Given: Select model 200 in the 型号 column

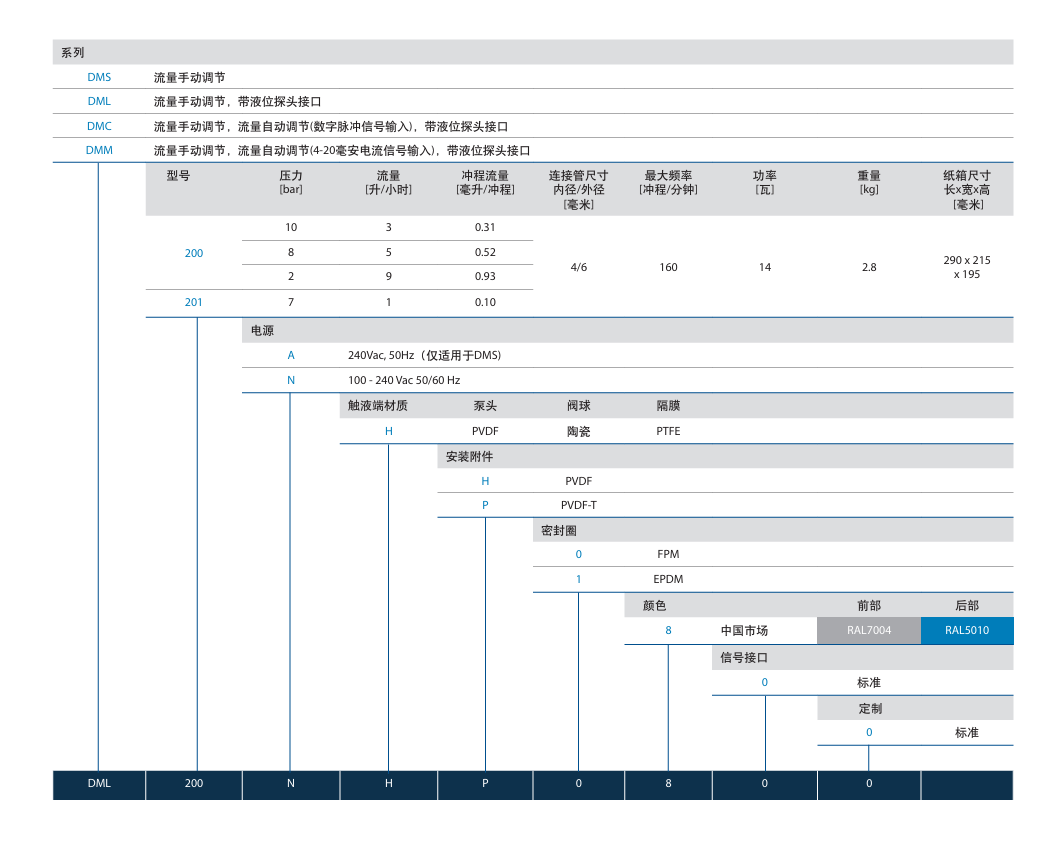Looking at the screenshot, I should pos(194,253).
